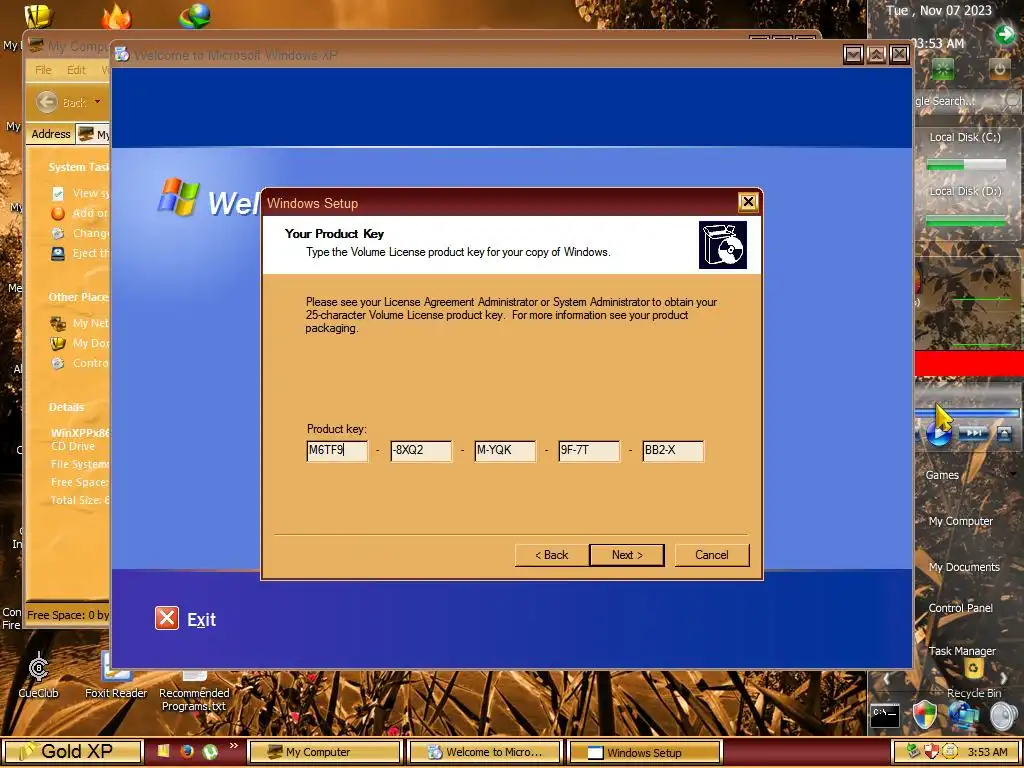Click the taskbar clock showing 3:53 AM
This screenshot has width=1024, height=768.
[987, 752]
